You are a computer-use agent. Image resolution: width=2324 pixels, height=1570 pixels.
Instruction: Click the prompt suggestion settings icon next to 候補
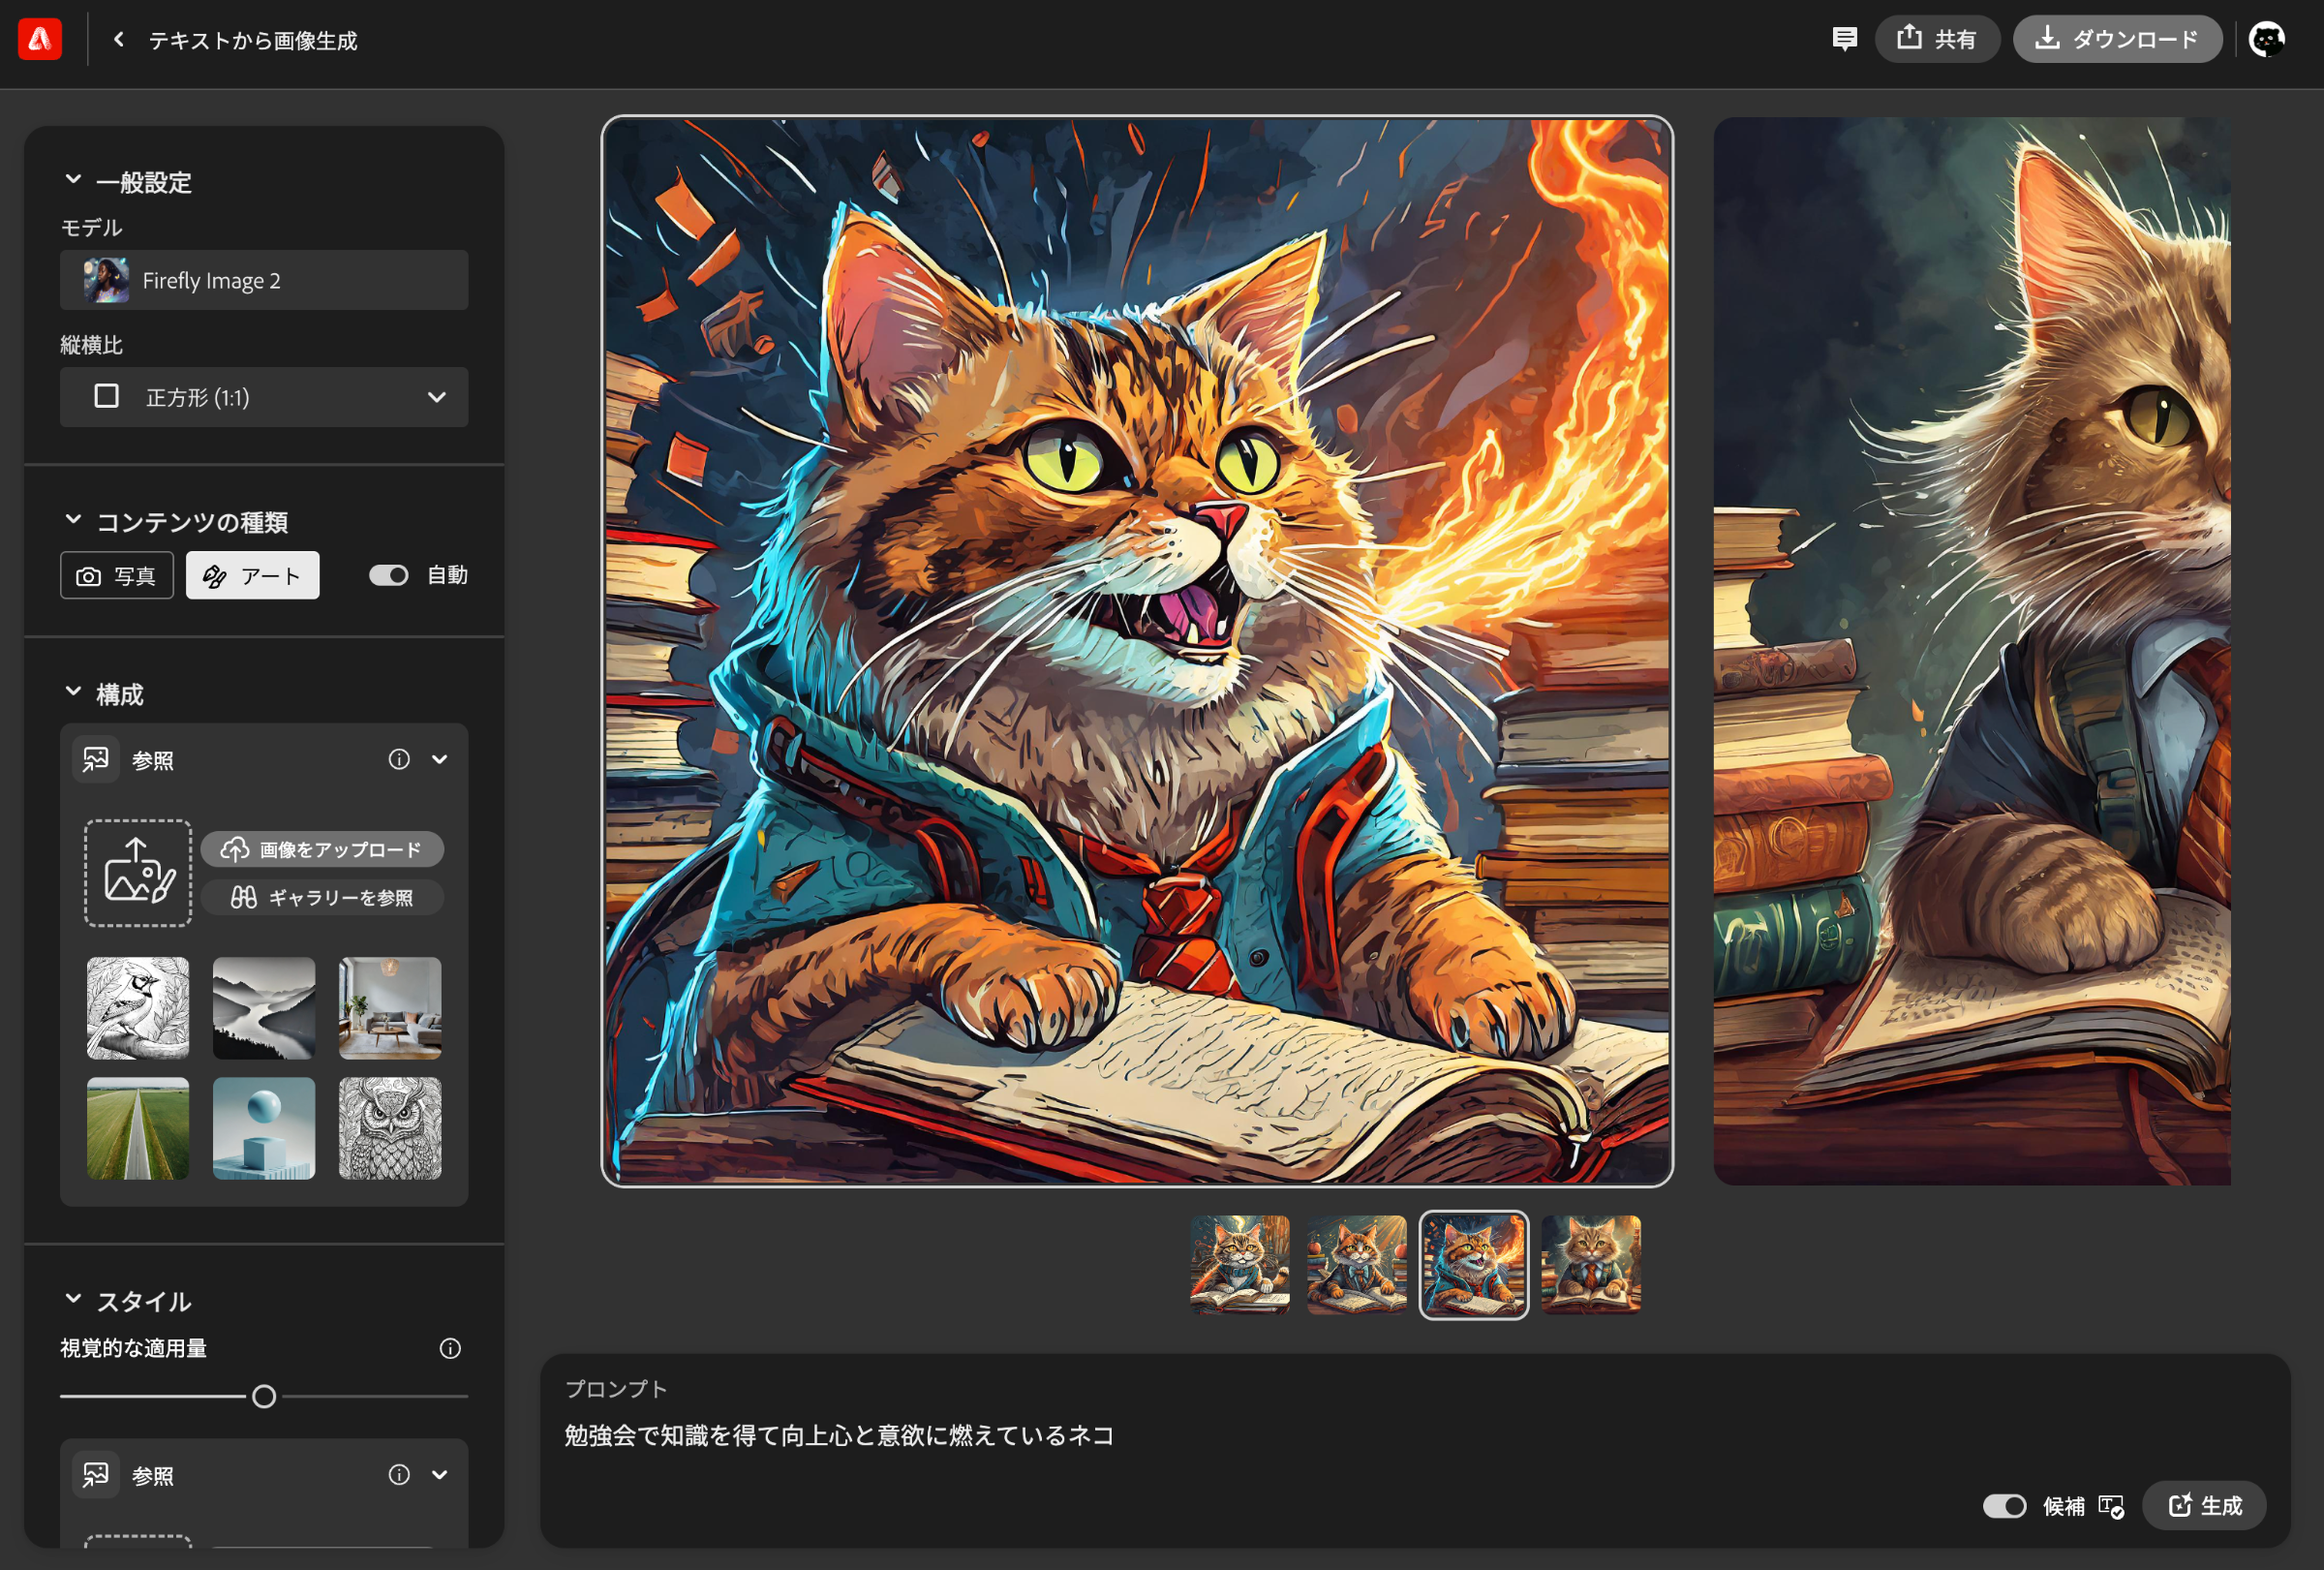pyautogui.click(x=2111, y=1506)
